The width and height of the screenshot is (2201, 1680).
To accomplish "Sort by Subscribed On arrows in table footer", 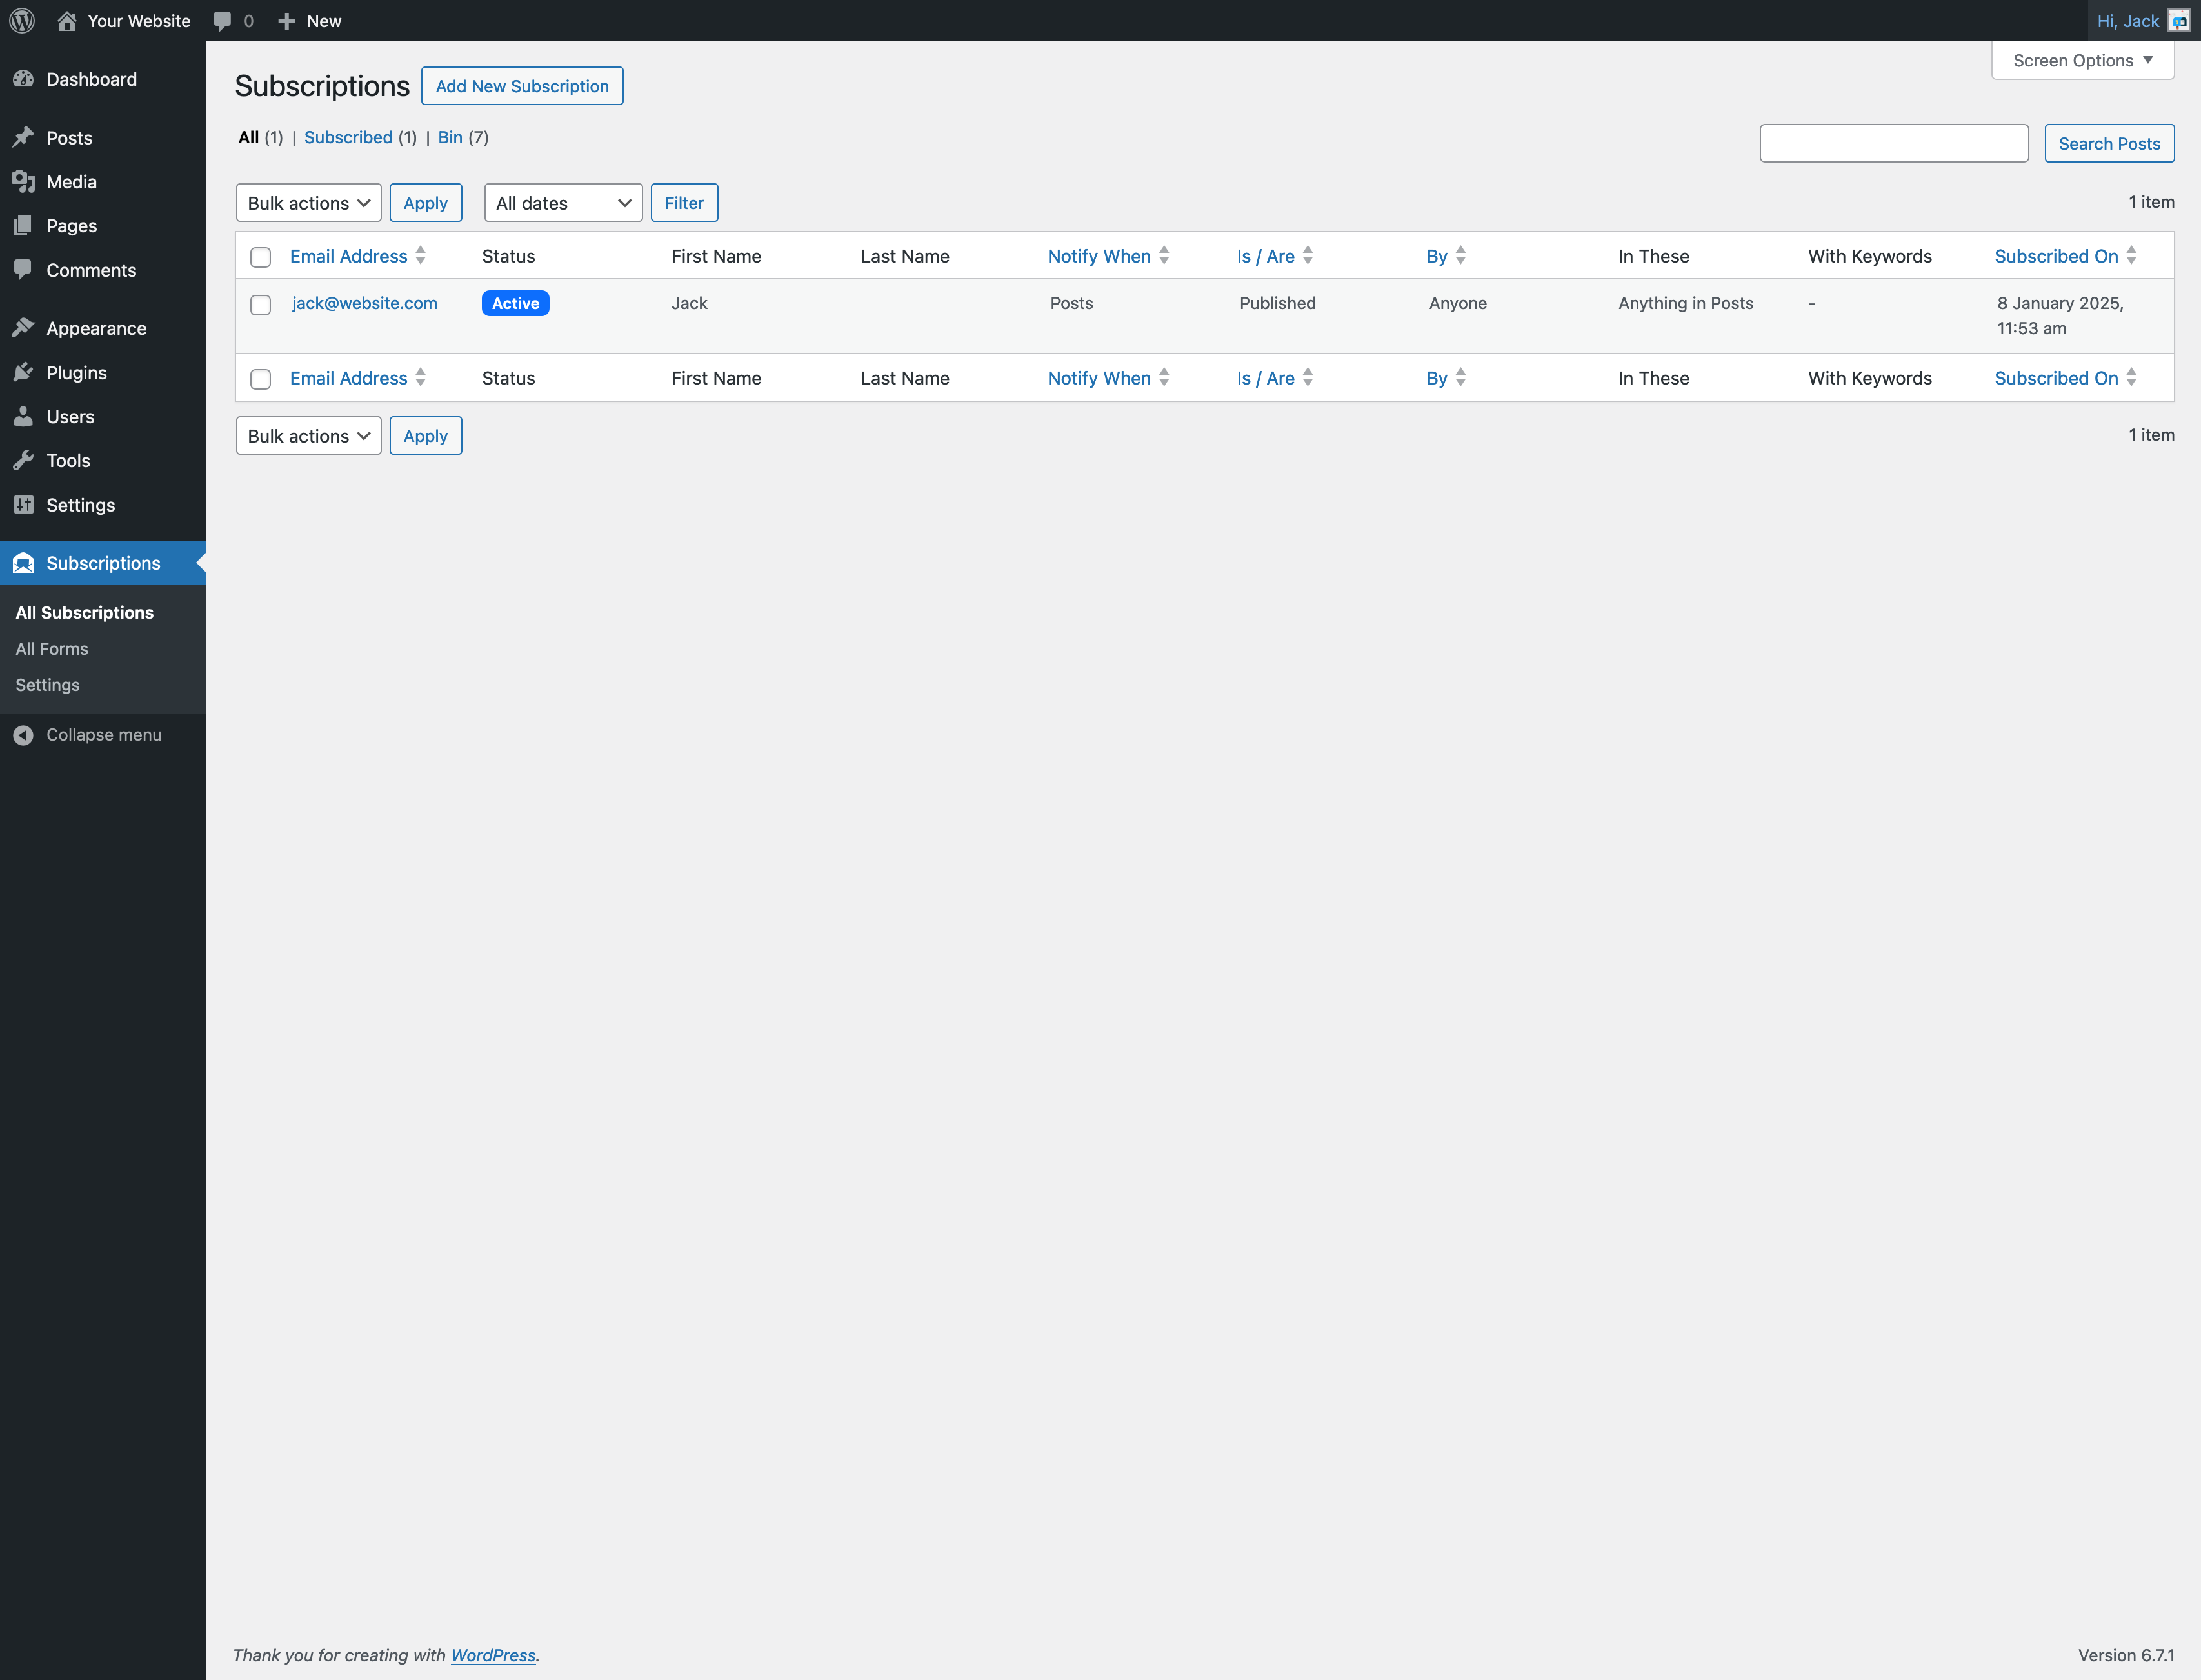I will pos(2132,378).
